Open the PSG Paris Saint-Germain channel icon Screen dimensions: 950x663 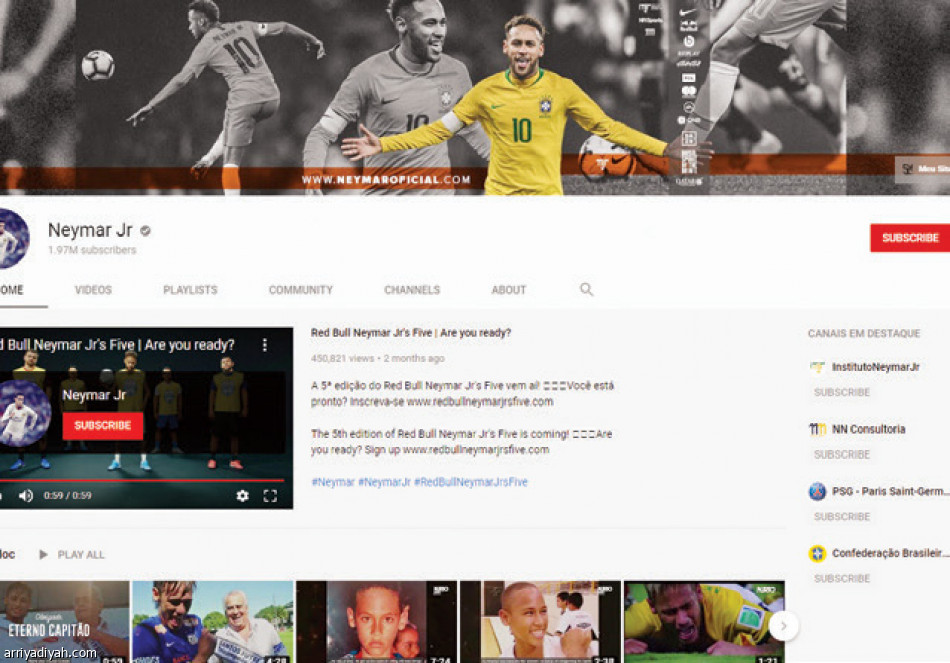(817, 491)
